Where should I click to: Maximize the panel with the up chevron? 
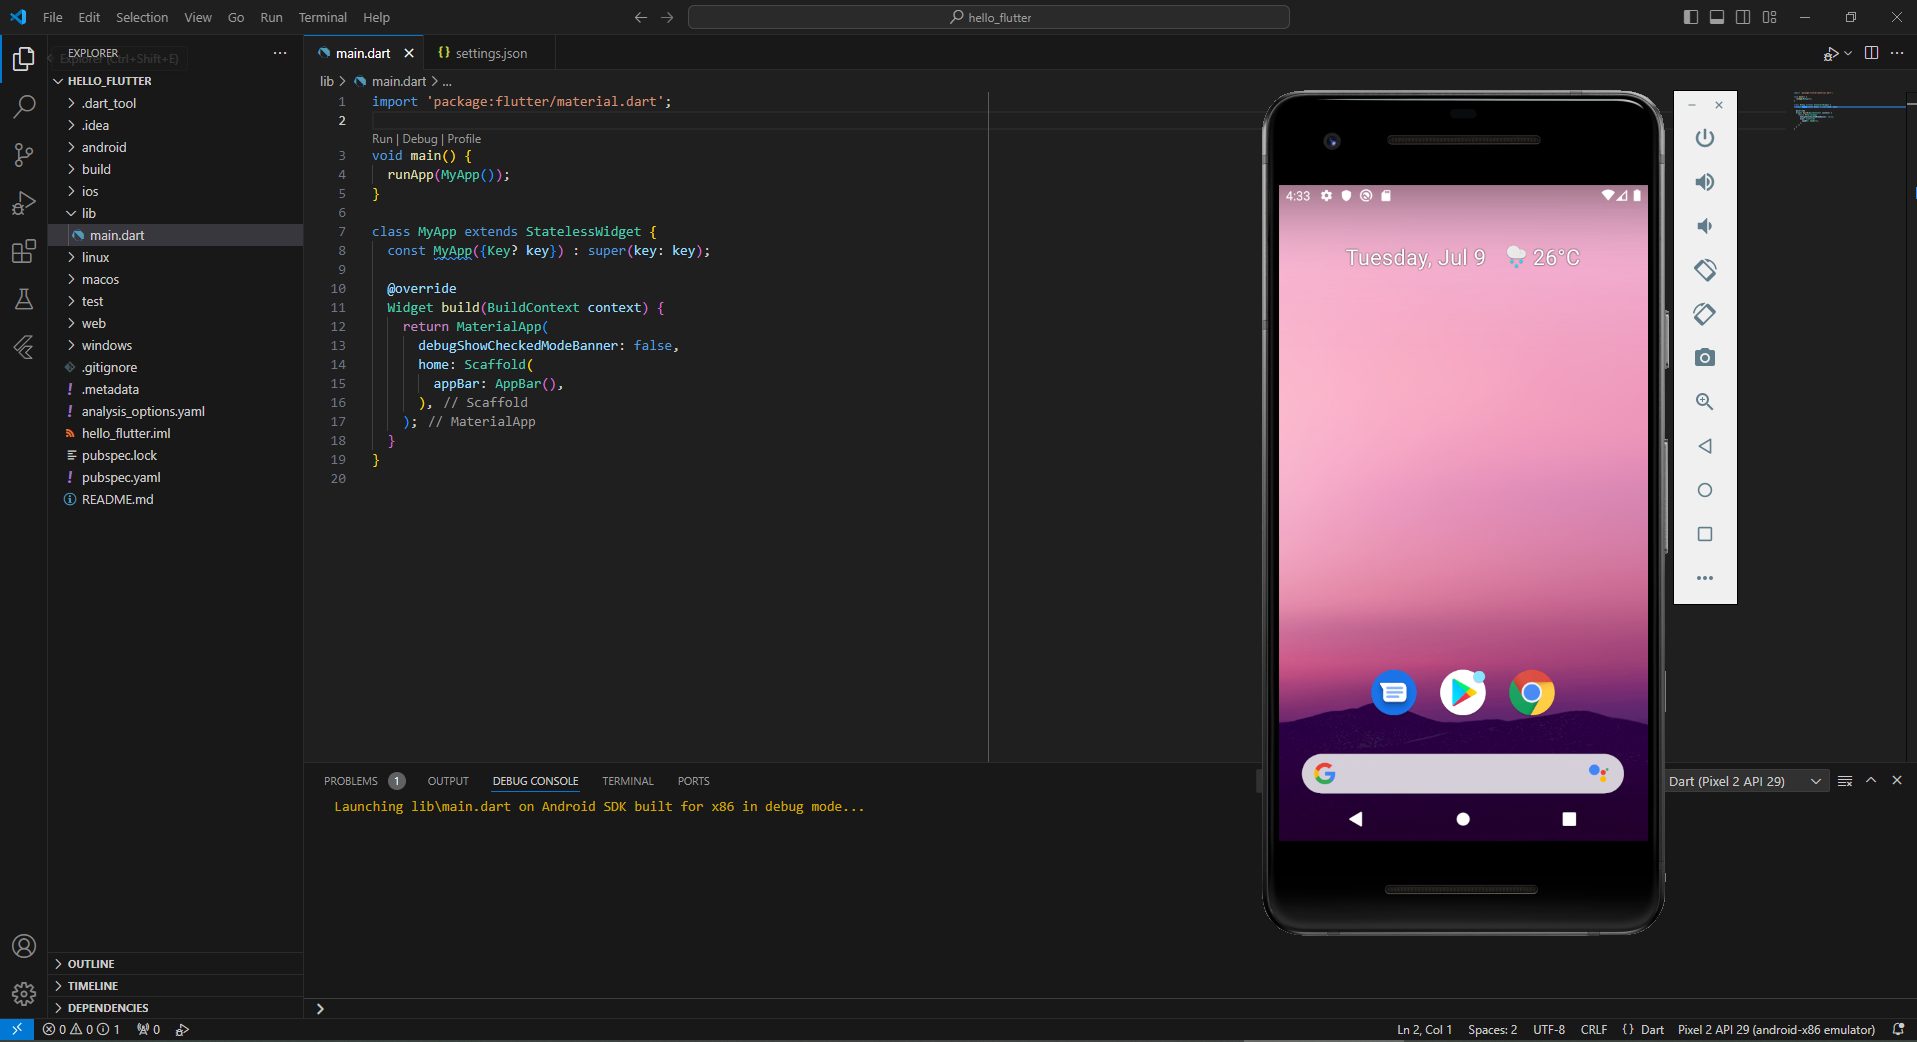[1871, 780]
